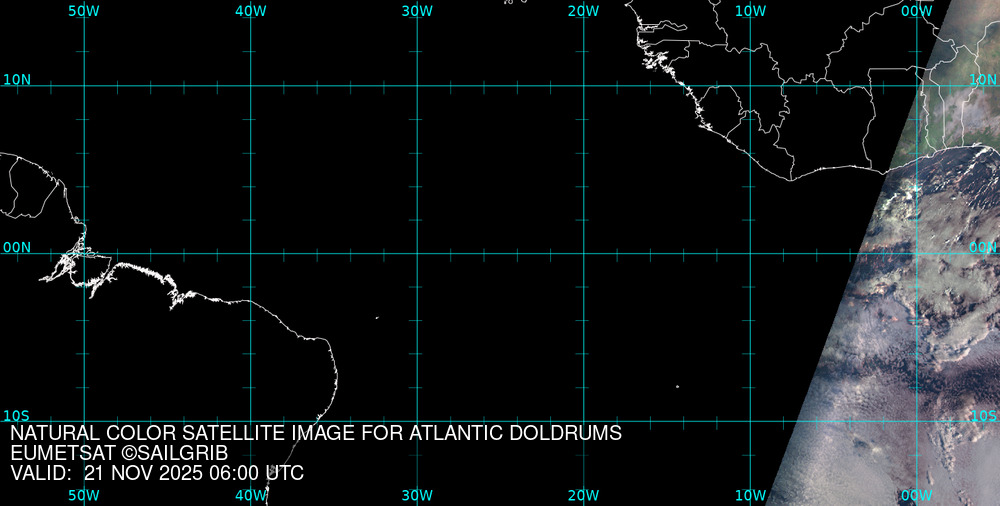
Task: Click the grid intersection of 40W and 10N
Action: [x=251, y=85]
